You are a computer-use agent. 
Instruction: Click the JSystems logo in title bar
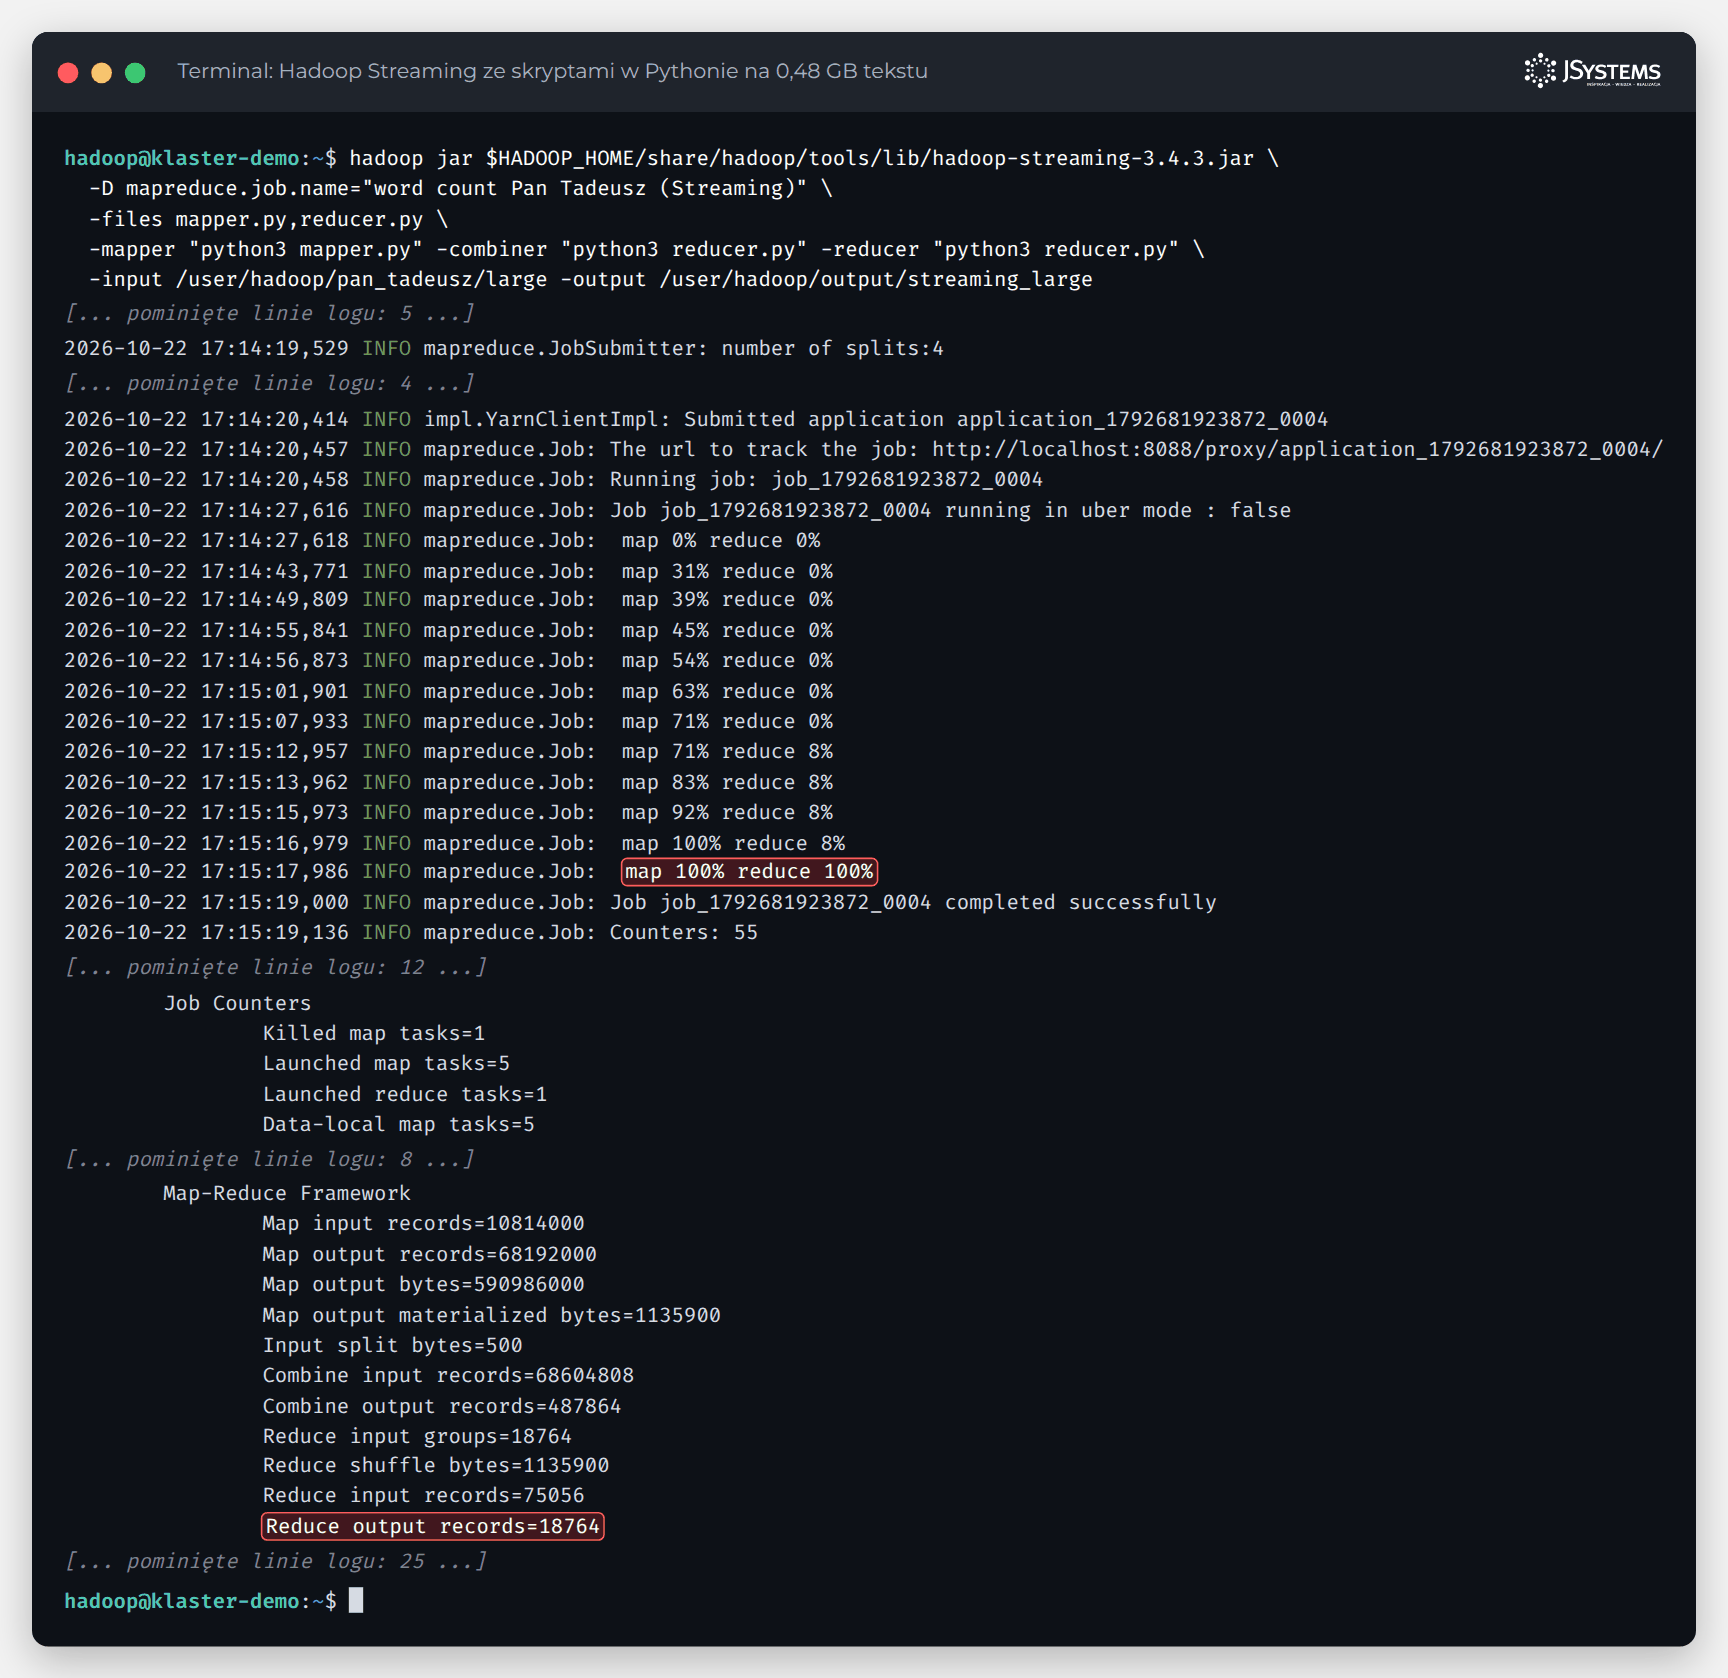(1592, 71)
